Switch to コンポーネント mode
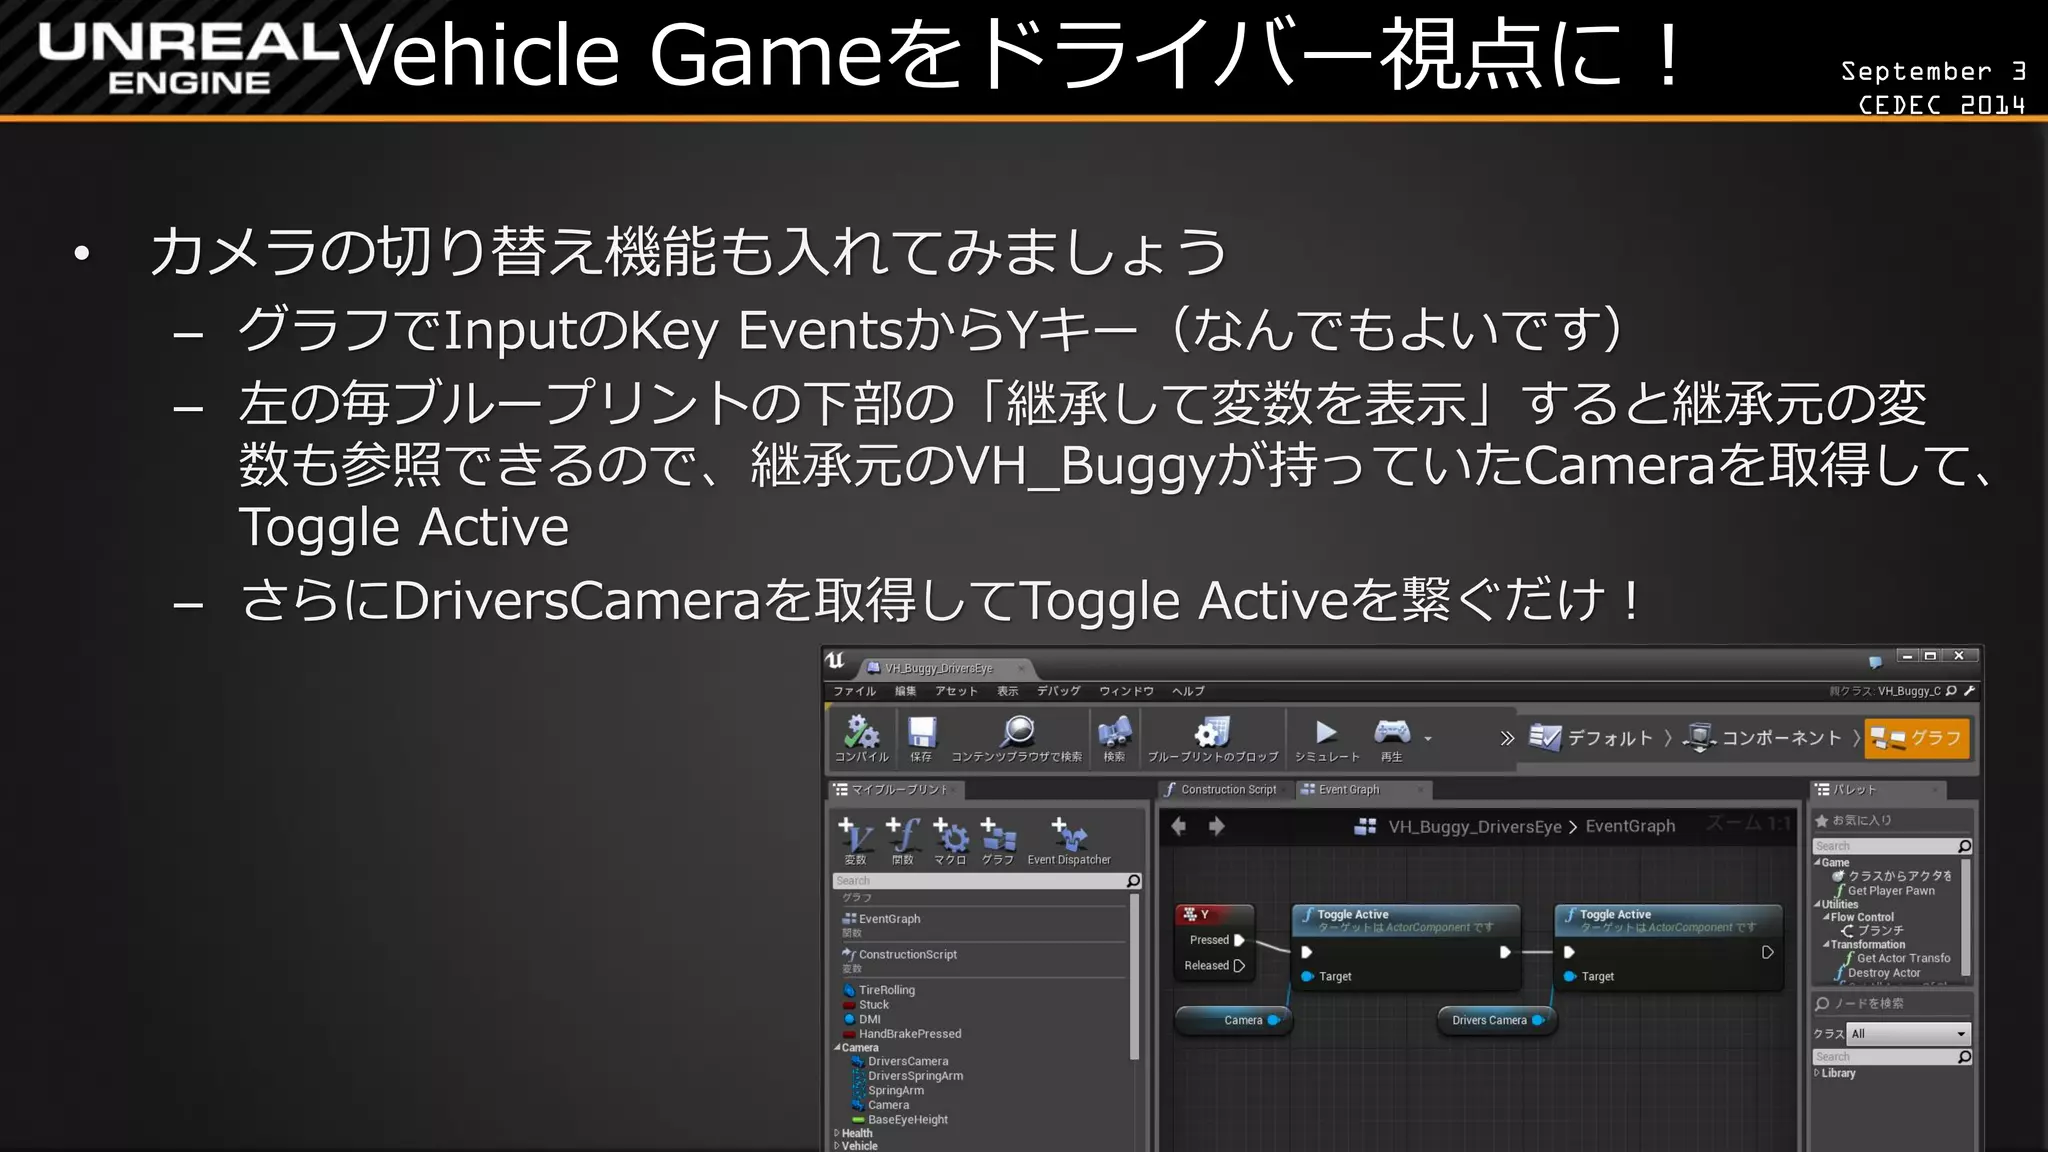The height and width of the screenshot is (1152, 2048). [x=1762, y=738]
